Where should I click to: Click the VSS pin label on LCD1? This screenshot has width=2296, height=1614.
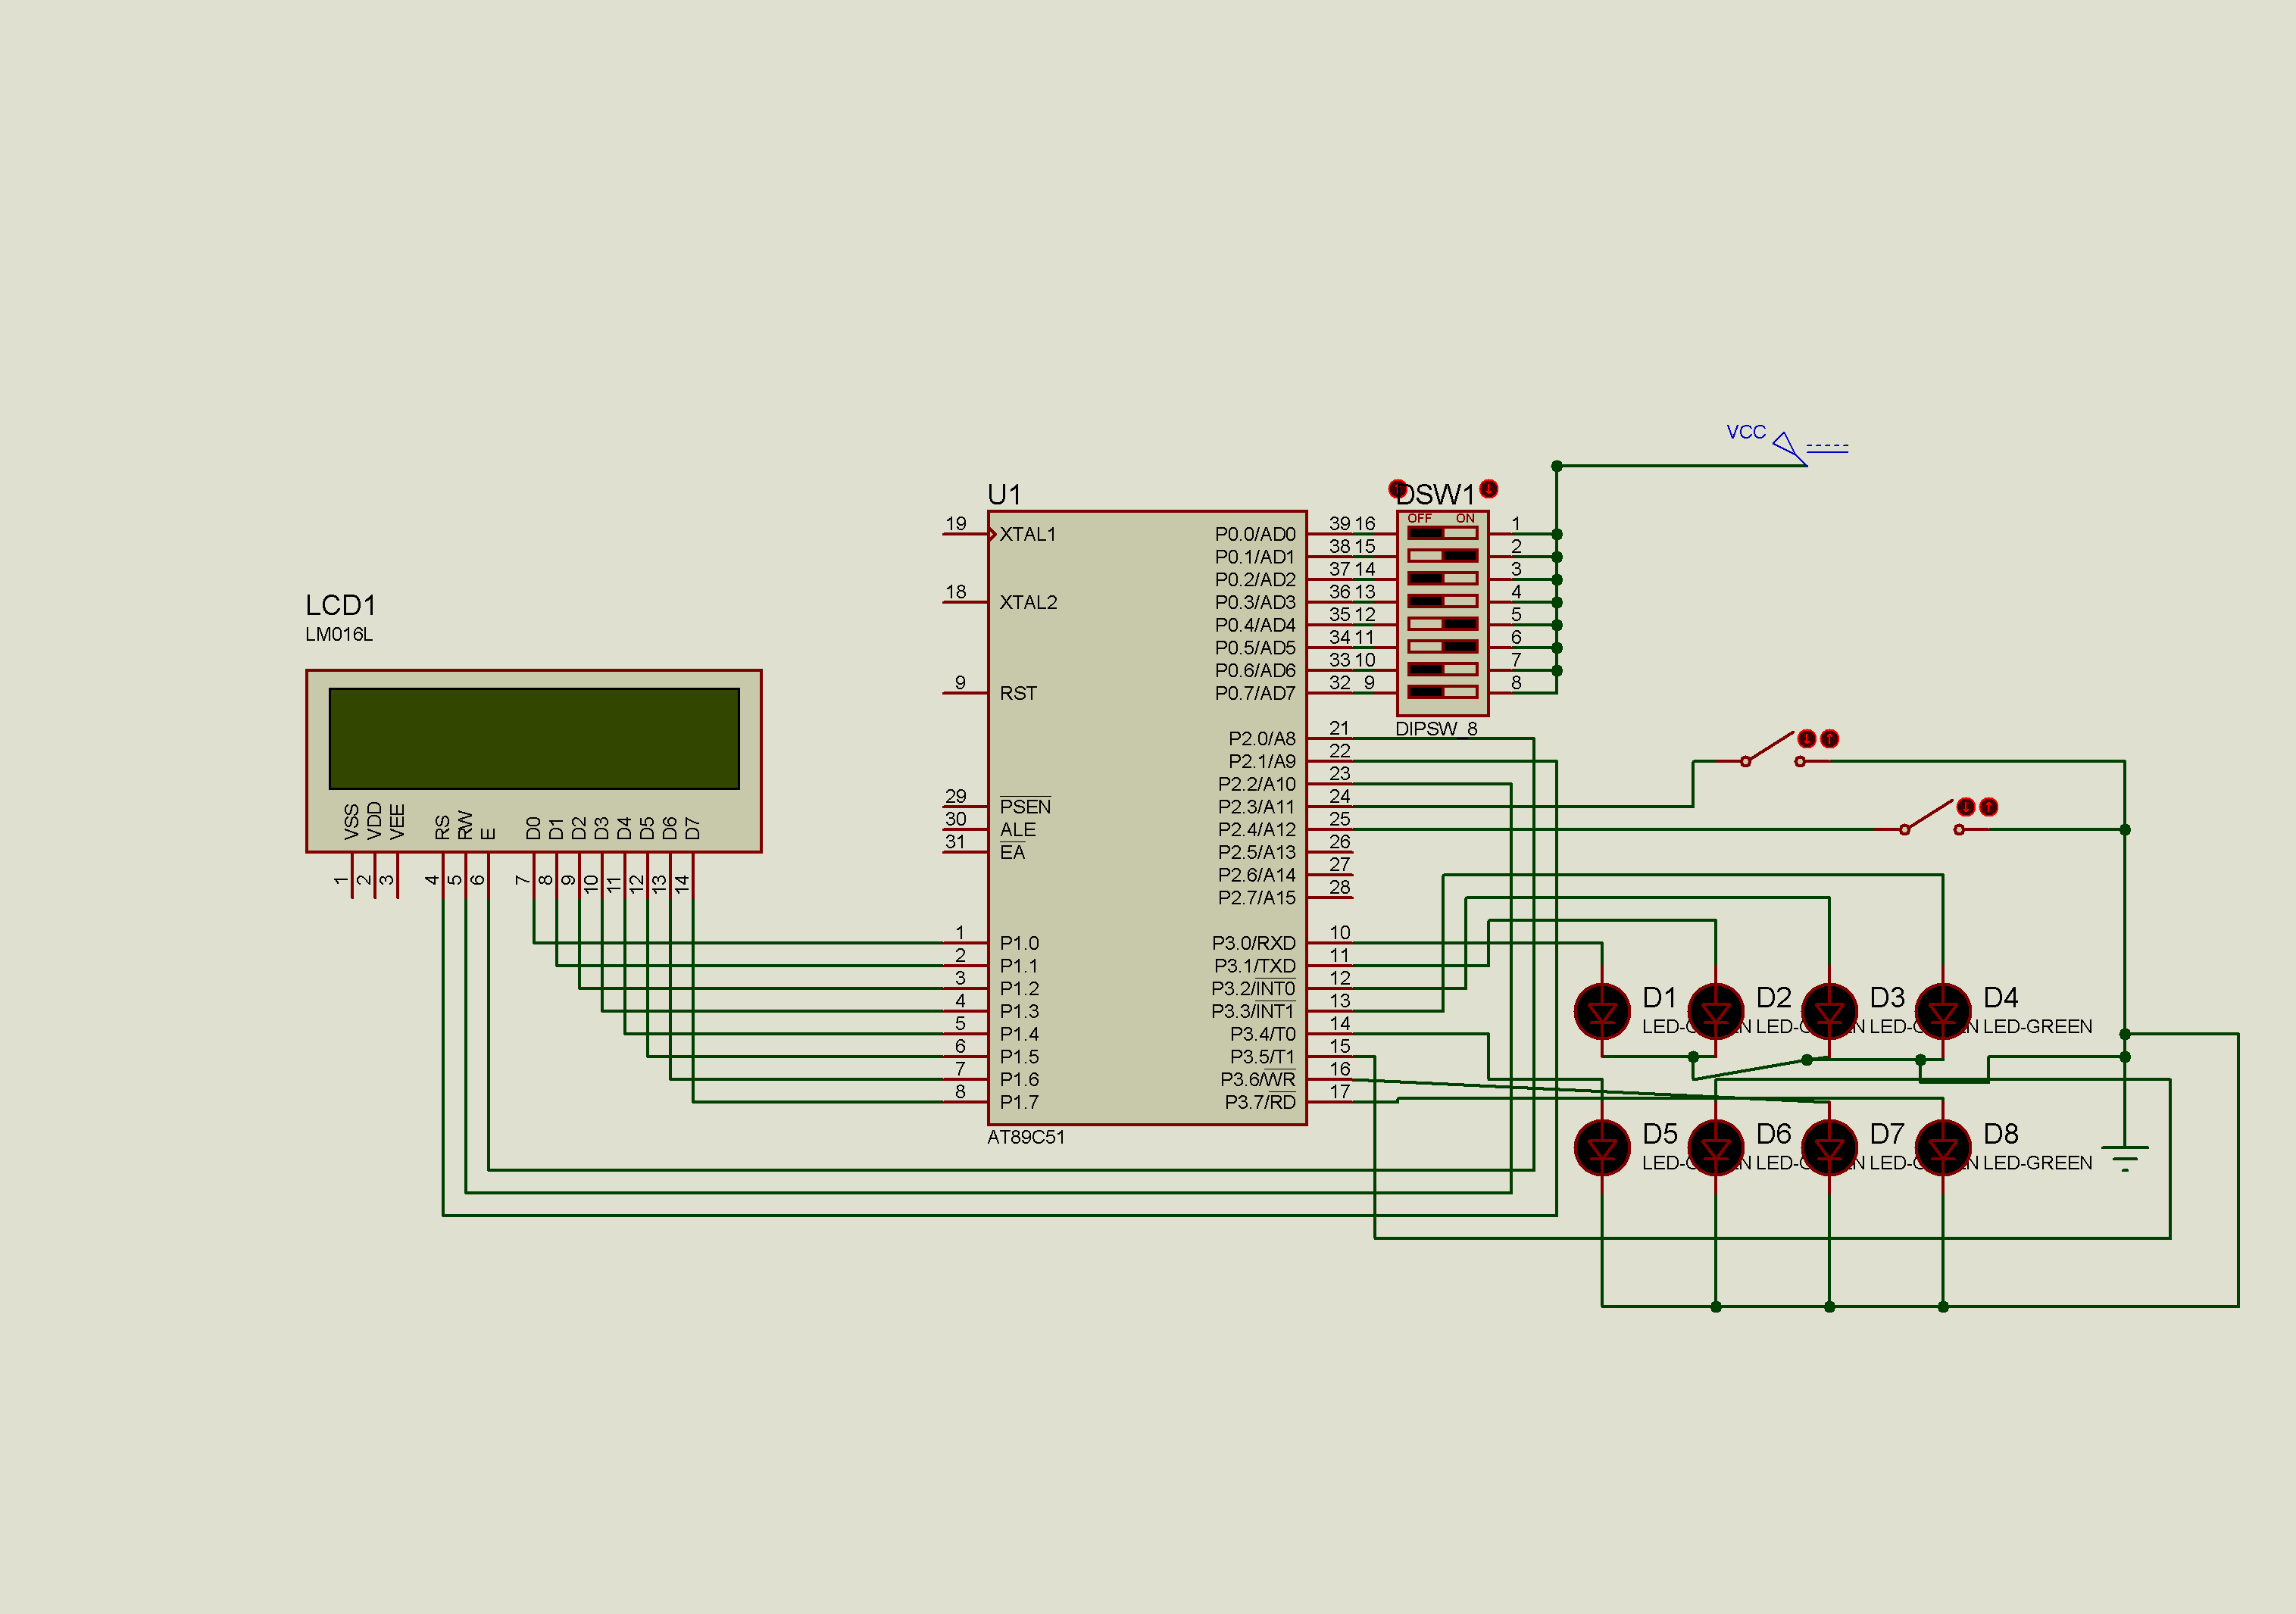pos(351,821)
